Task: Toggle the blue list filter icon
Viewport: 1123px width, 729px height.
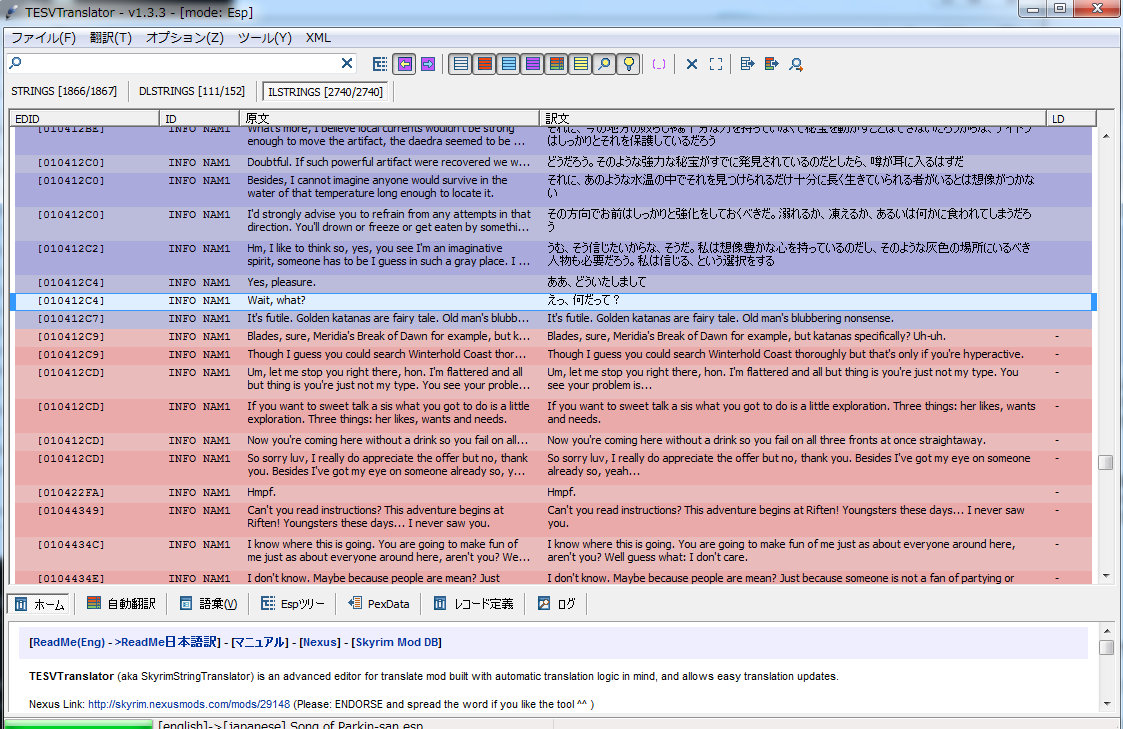Action: pos(509,64)
